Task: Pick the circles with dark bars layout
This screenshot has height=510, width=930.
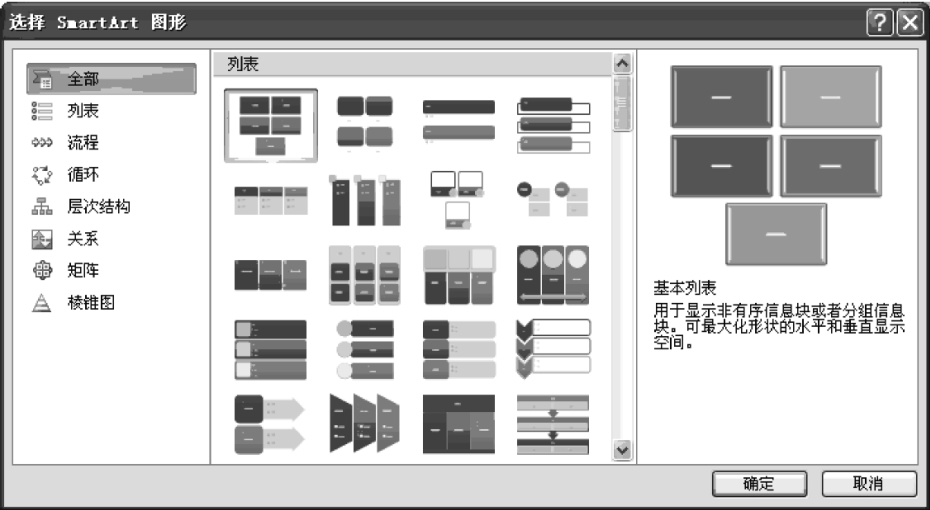Action: coord(364,350)
